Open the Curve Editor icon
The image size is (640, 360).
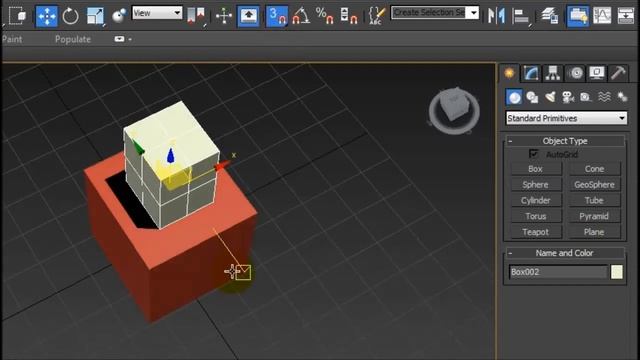pos(602,16)
